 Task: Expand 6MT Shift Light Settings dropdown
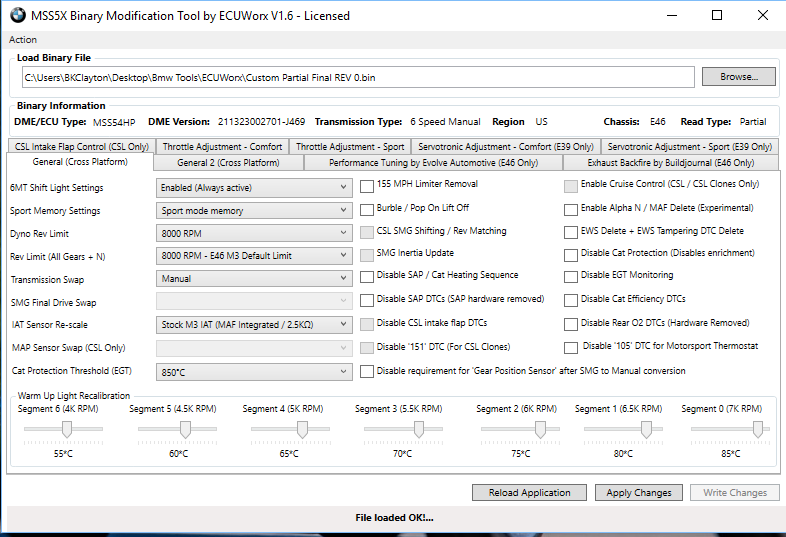point(254,188)
